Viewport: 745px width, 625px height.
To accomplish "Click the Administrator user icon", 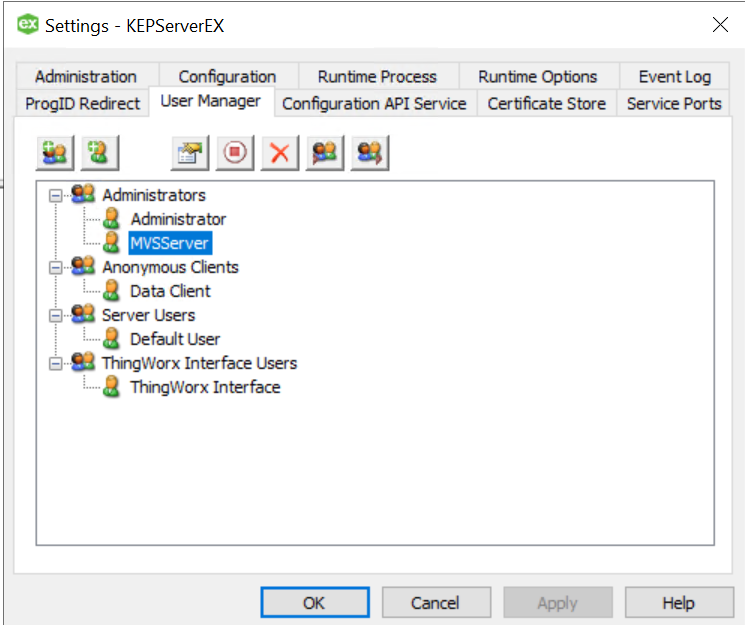I will point(111,218).
